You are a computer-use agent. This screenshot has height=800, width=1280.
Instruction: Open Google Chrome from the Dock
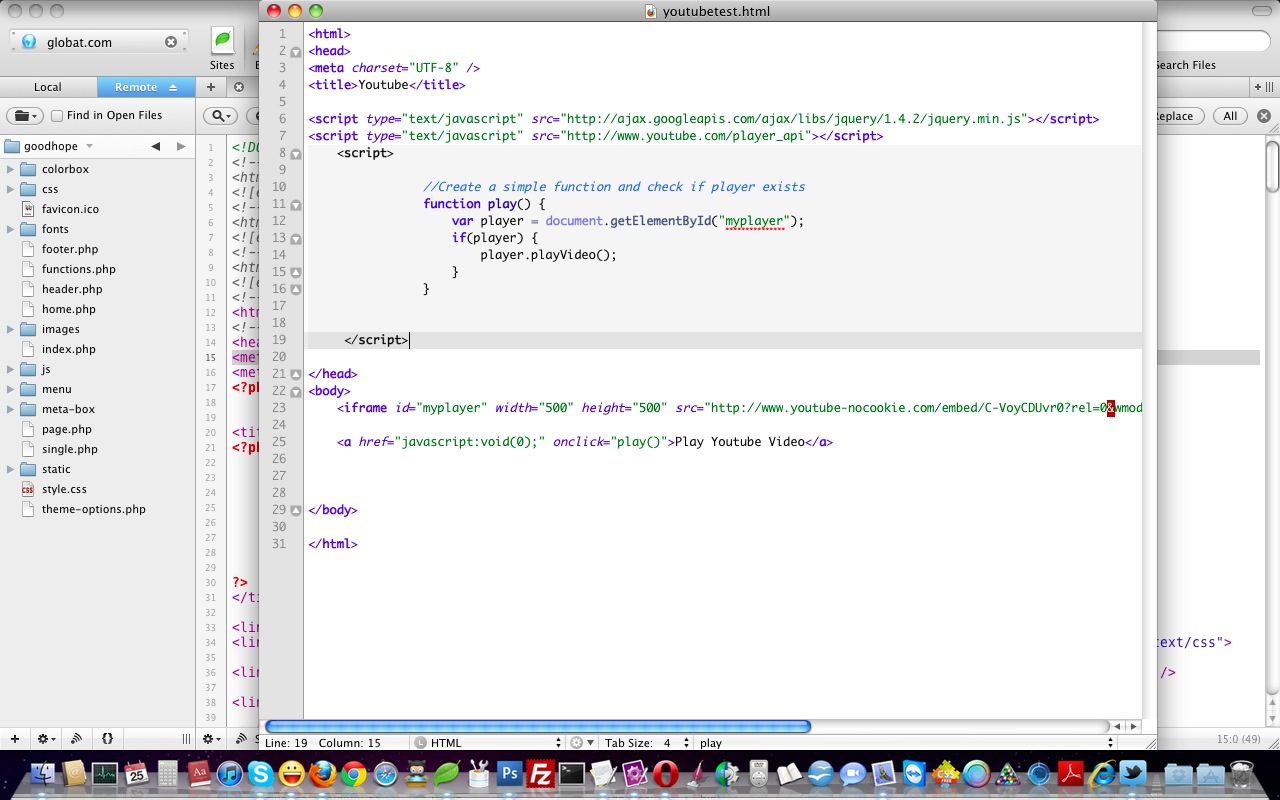pos(354,773)
